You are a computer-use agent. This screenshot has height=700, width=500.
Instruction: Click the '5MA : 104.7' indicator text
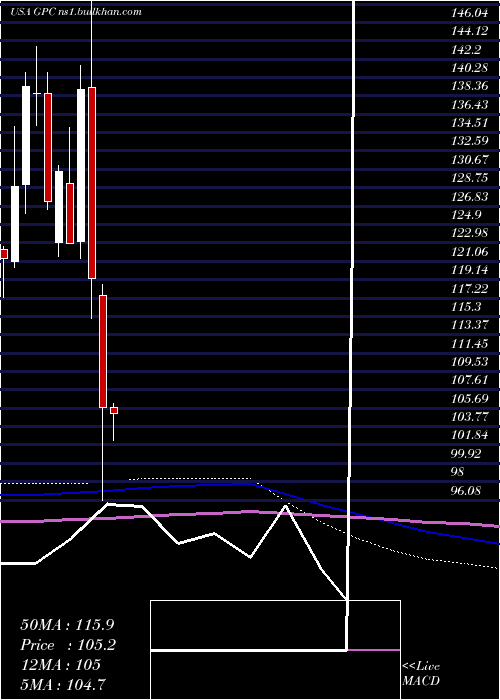[x=63, y=684]
